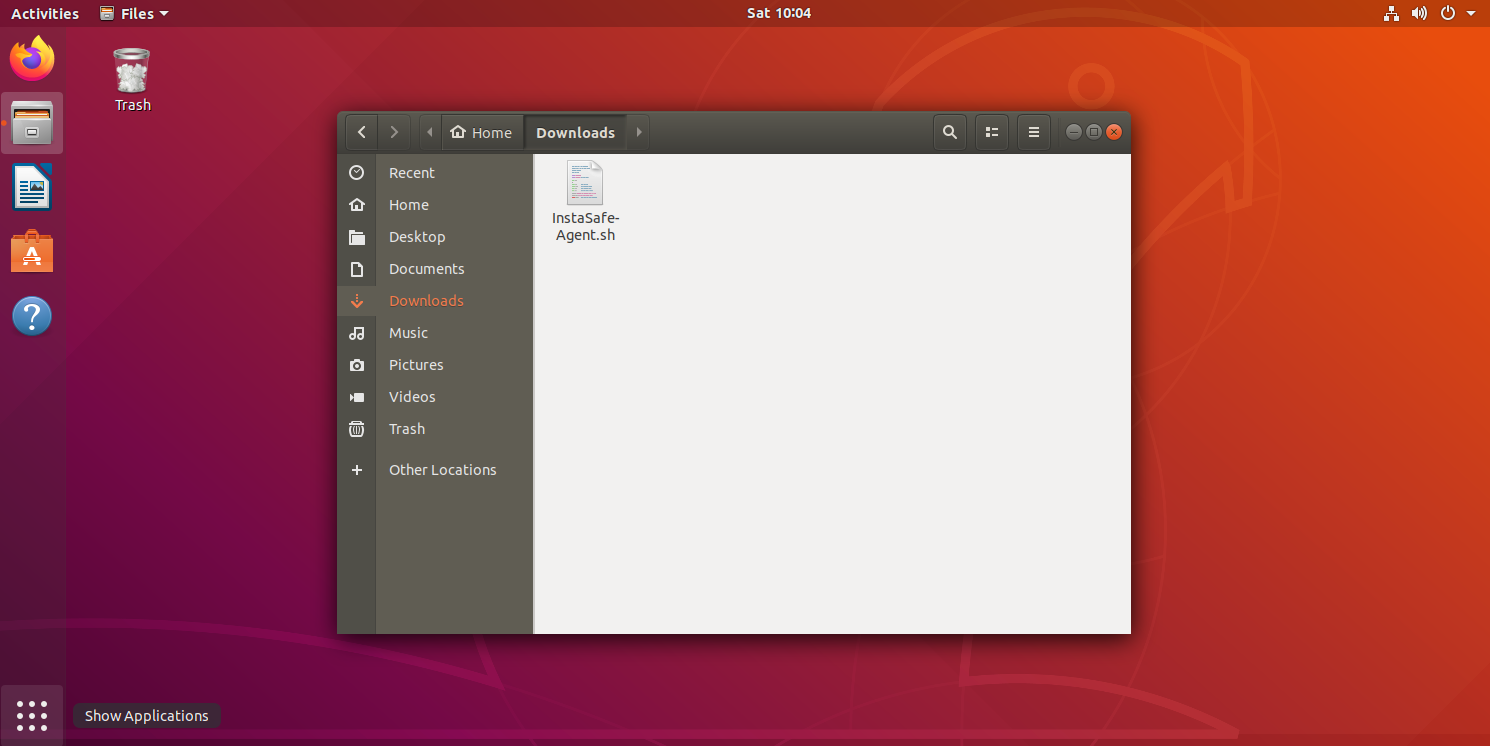Click the Show Applications grid button
This screenshot has height=746, width=1490.
click(x=32, y=716)
